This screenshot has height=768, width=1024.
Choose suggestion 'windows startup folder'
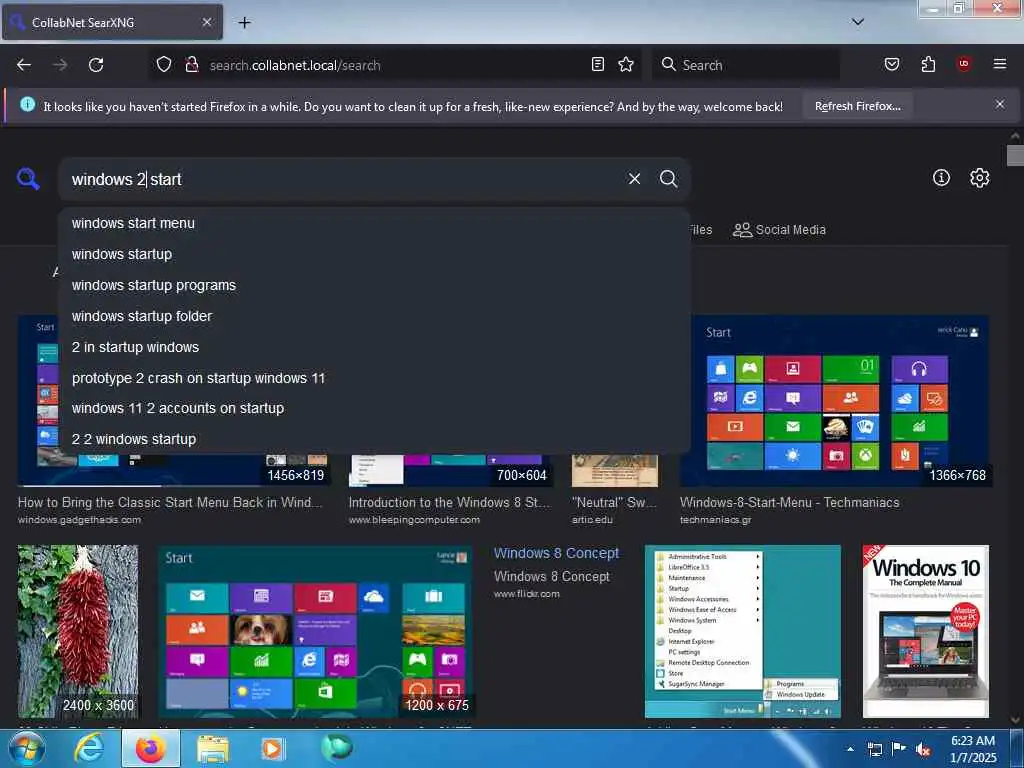pyautogui.click(x=374, y=316)
